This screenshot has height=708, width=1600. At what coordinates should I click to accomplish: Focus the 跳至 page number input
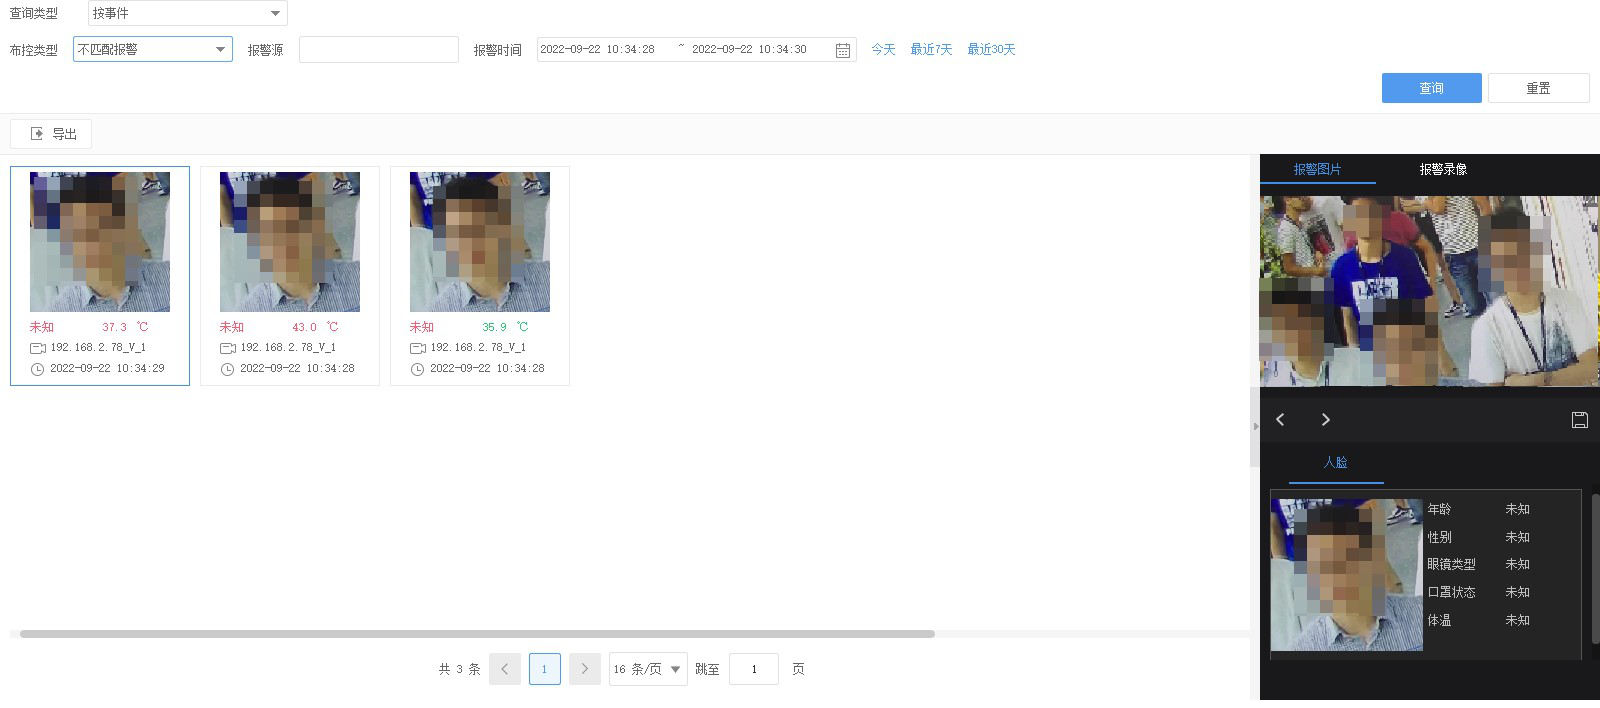[754, 669]
